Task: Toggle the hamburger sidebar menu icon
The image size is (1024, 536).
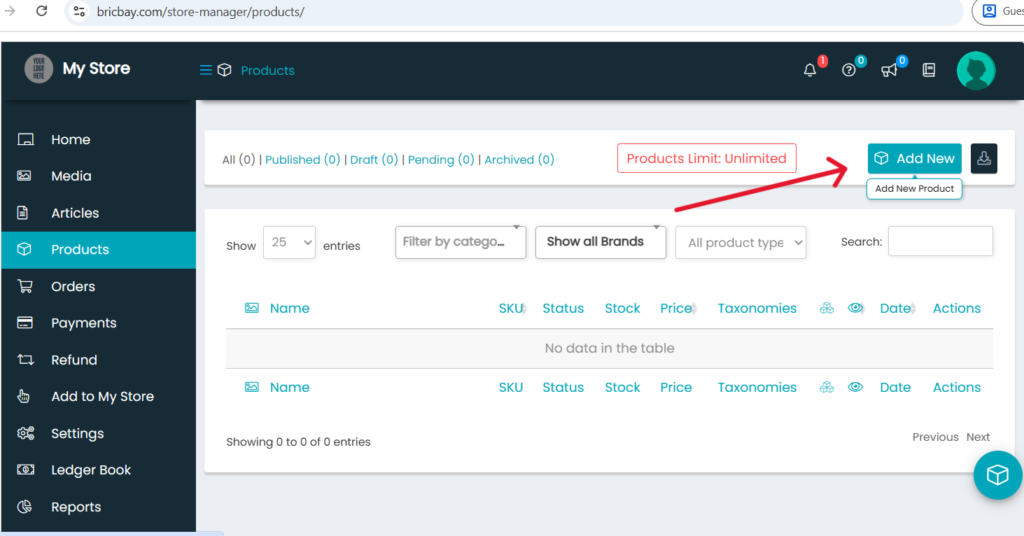Action: point(206,70)
